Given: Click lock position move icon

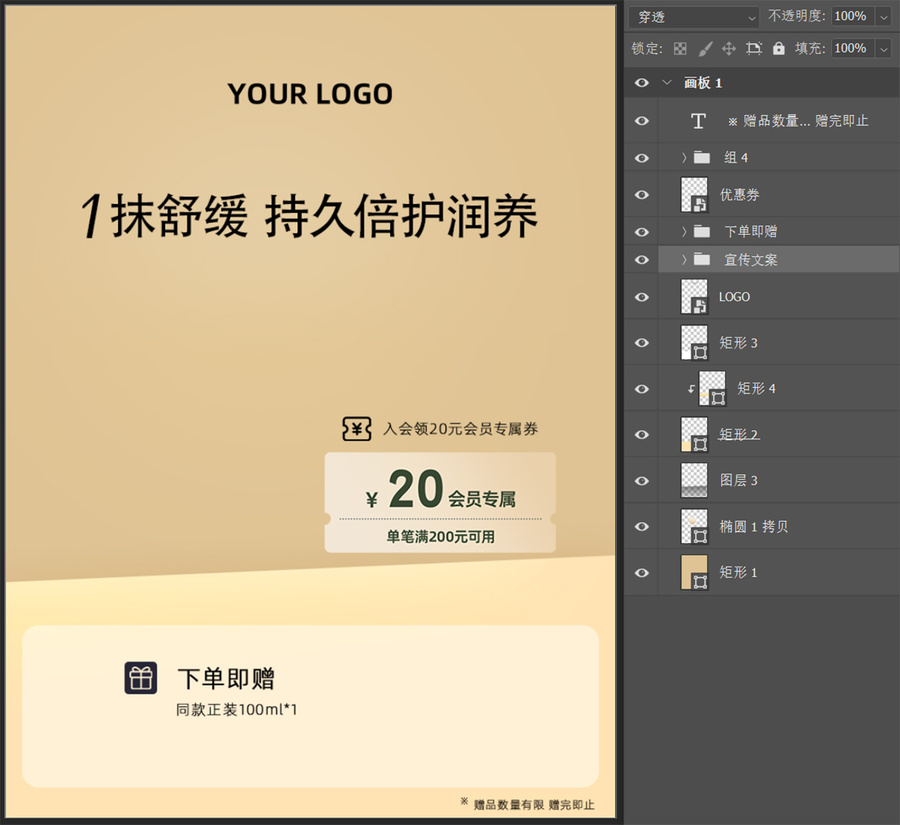Looking at the screenshot, I should [729, 49].
